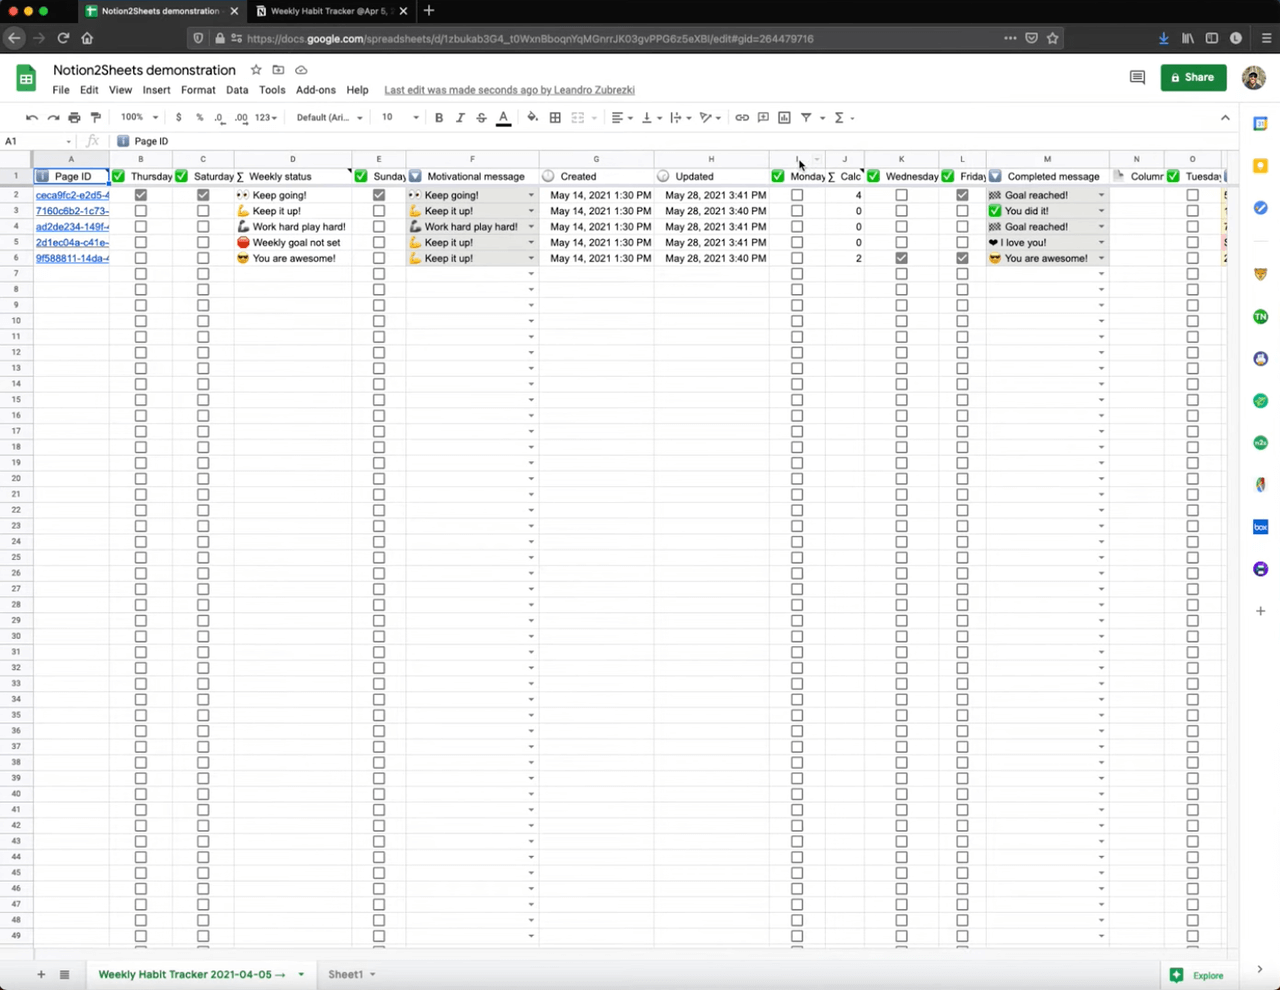Toggle italic formatting
The image size is (1280, 990).
coord(460,118)
